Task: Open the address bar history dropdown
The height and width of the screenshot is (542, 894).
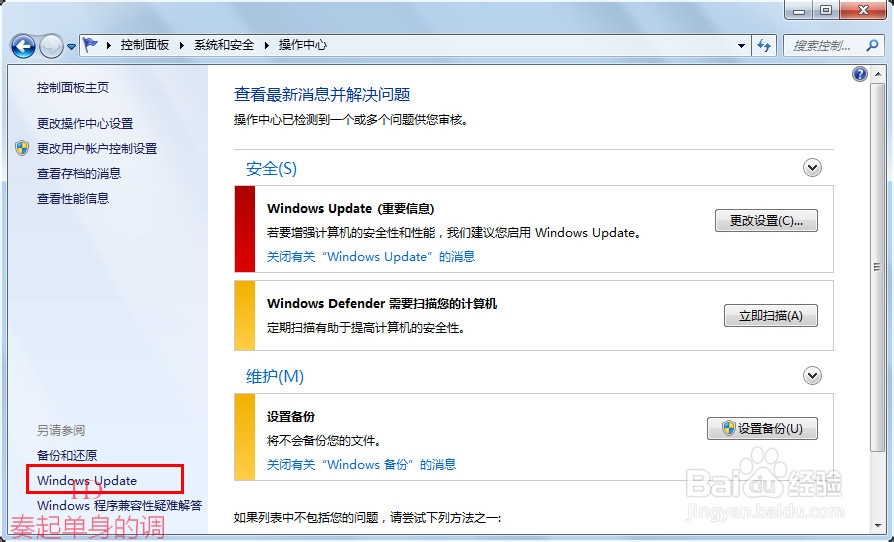Action: (x=741, y=46)
